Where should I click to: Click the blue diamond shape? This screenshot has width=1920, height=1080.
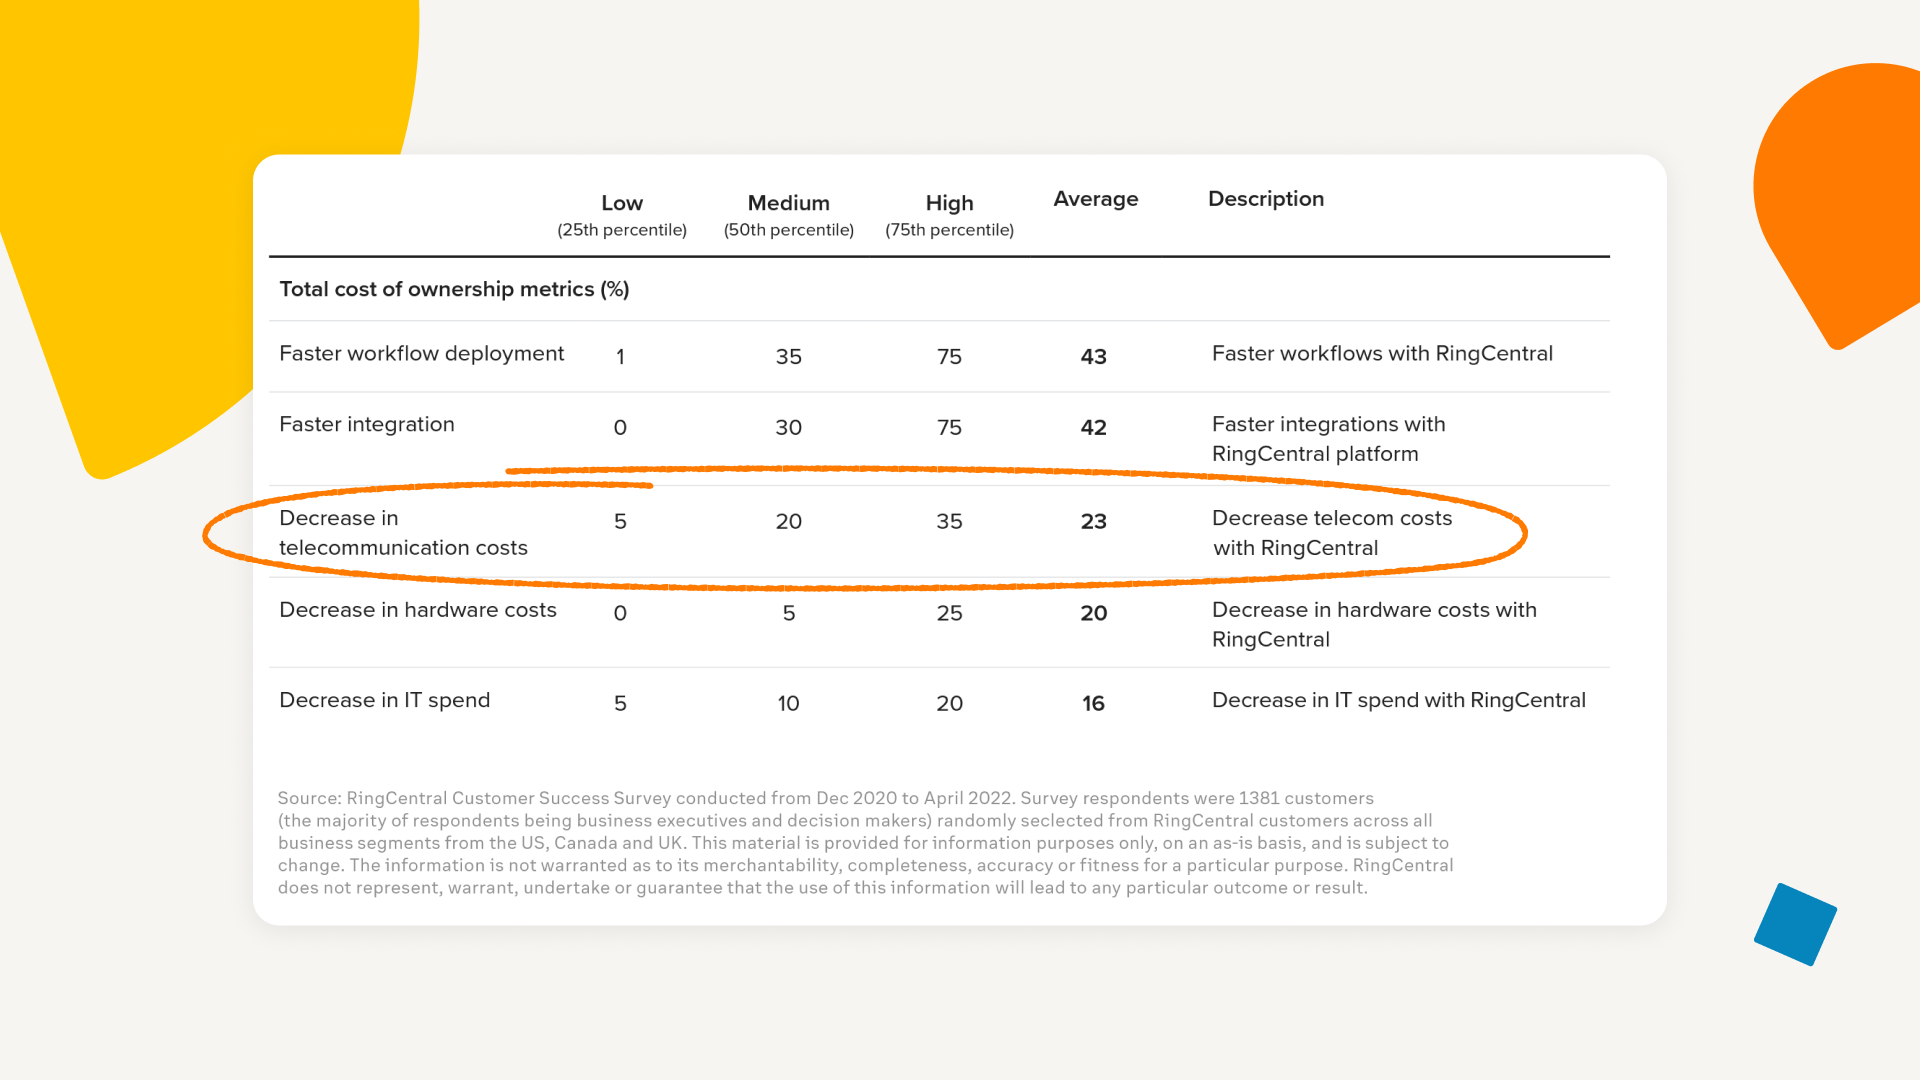(x=1795, y=924)
